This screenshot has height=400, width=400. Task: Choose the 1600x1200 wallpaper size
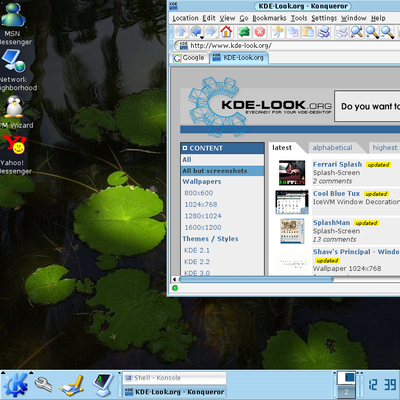point(203,227)
